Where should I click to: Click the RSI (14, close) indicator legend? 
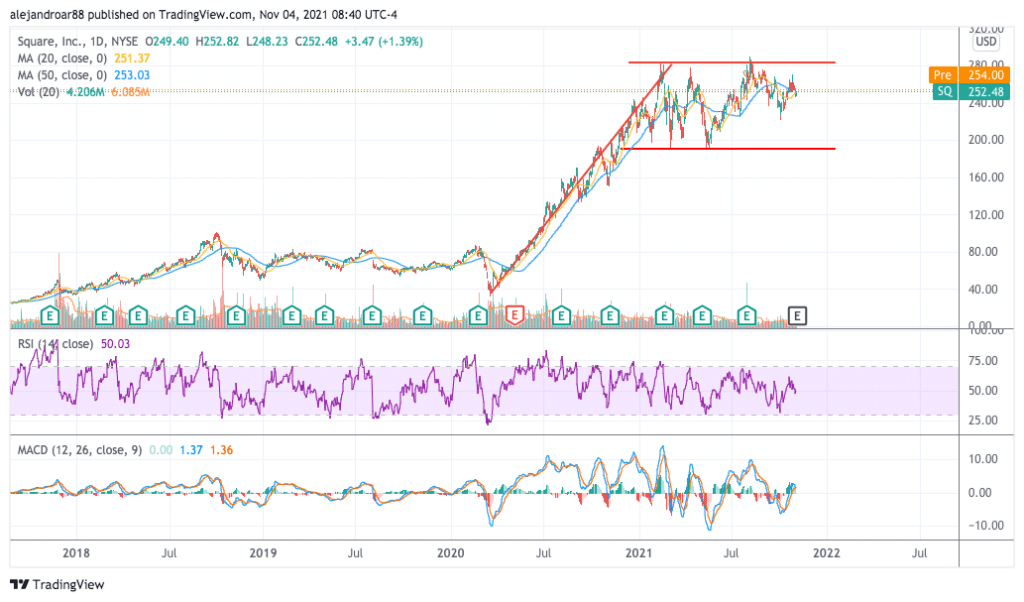(55, 344)
